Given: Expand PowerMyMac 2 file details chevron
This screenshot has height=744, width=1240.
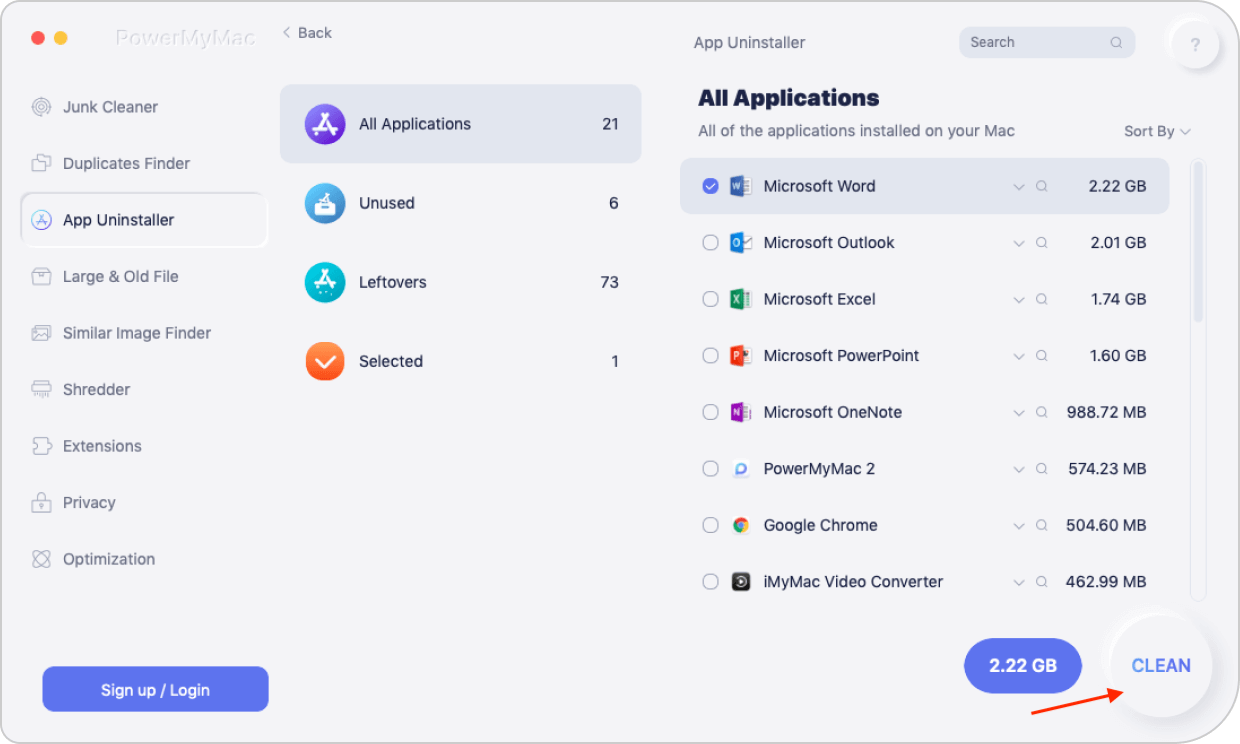Looking at the screenshot, I should tap(1019, 469).
